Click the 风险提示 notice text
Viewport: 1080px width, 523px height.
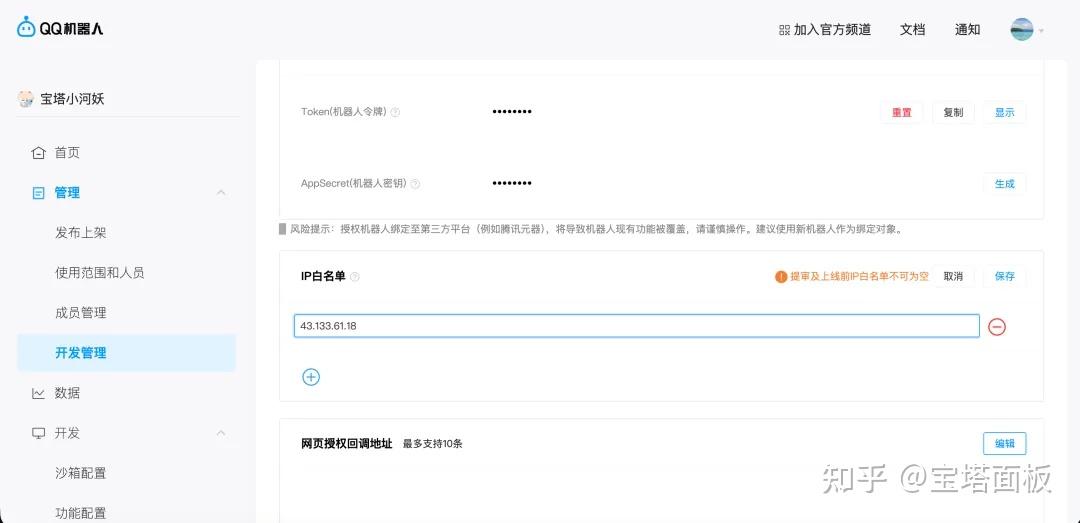click(596, 229)
